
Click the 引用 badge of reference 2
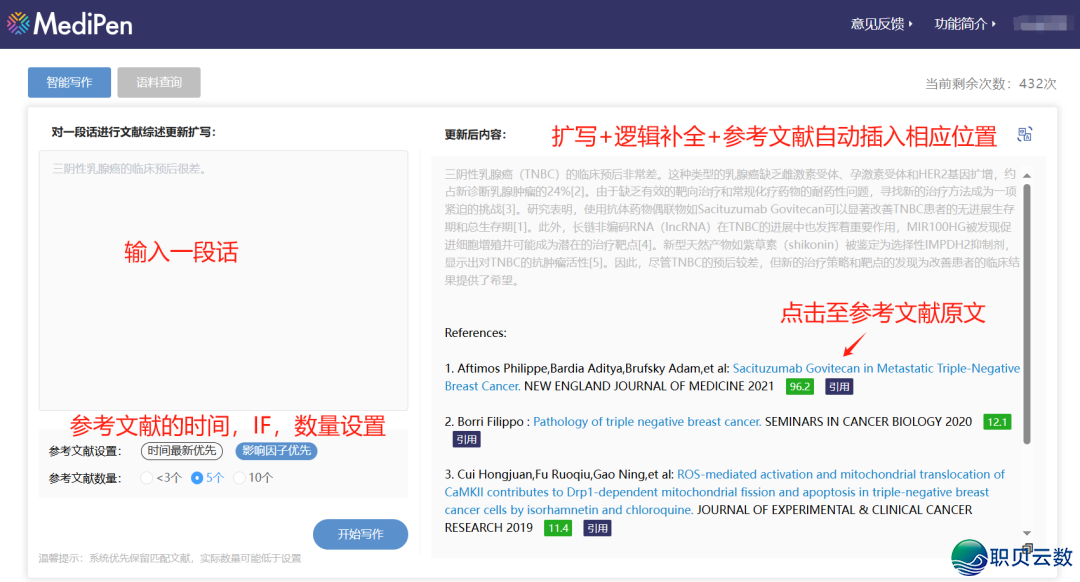[467, 439]
